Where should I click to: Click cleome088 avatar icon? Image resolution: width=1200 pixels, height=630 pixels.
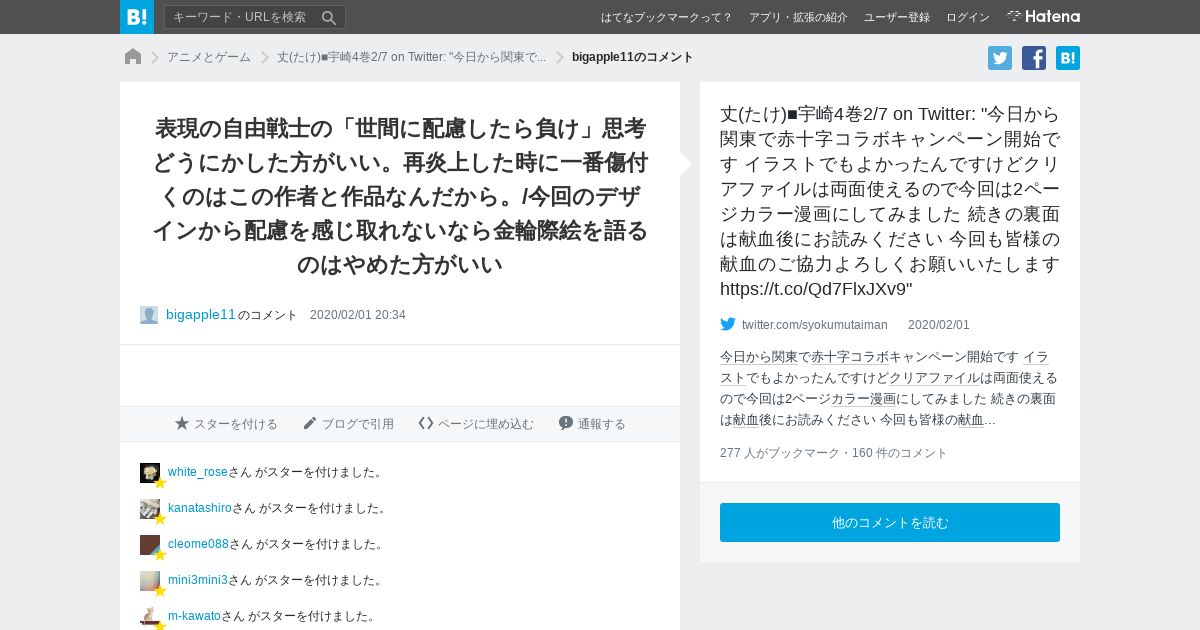point(150,545)
